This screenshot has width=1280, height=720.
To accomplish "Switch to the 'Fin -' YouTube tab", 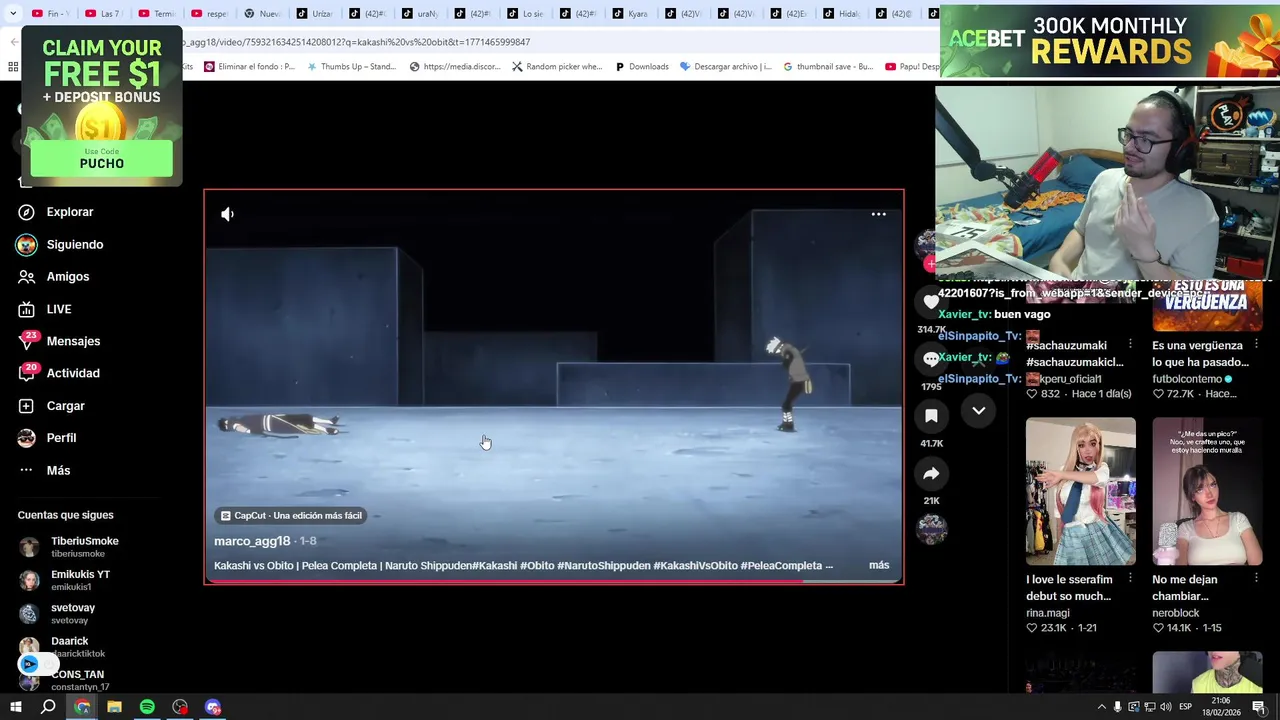I will [51, 14].
